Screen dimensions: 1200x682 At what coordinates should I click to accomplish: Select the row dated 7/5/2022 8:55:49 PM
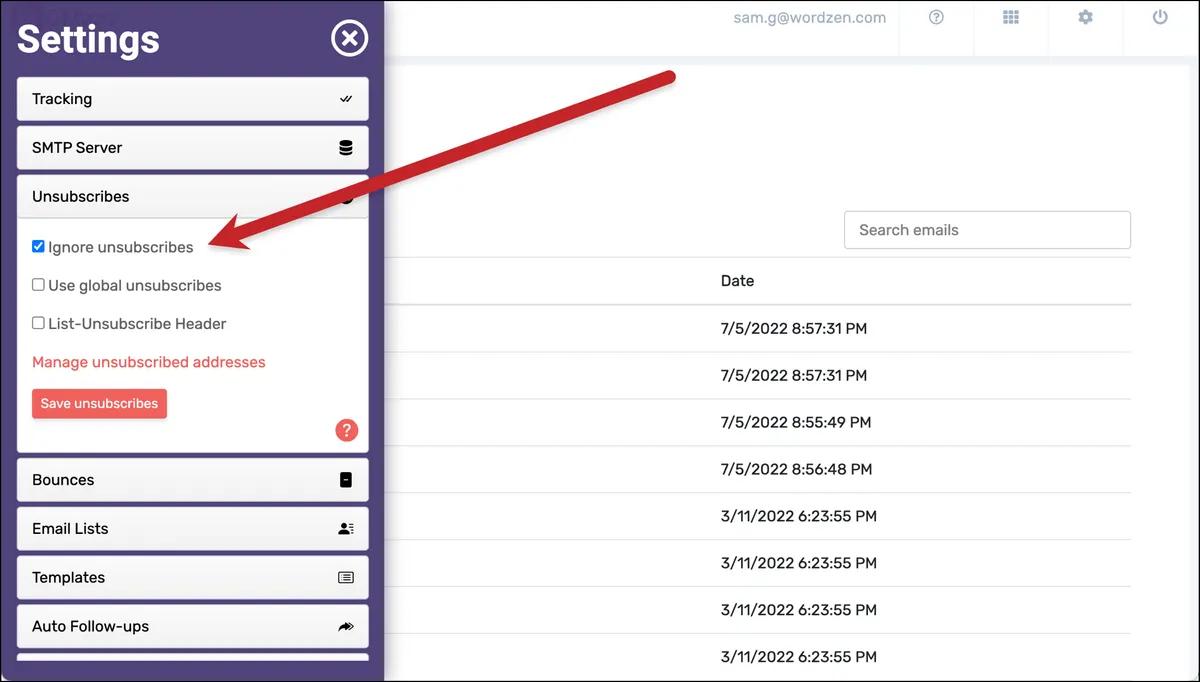pos(758,422)
